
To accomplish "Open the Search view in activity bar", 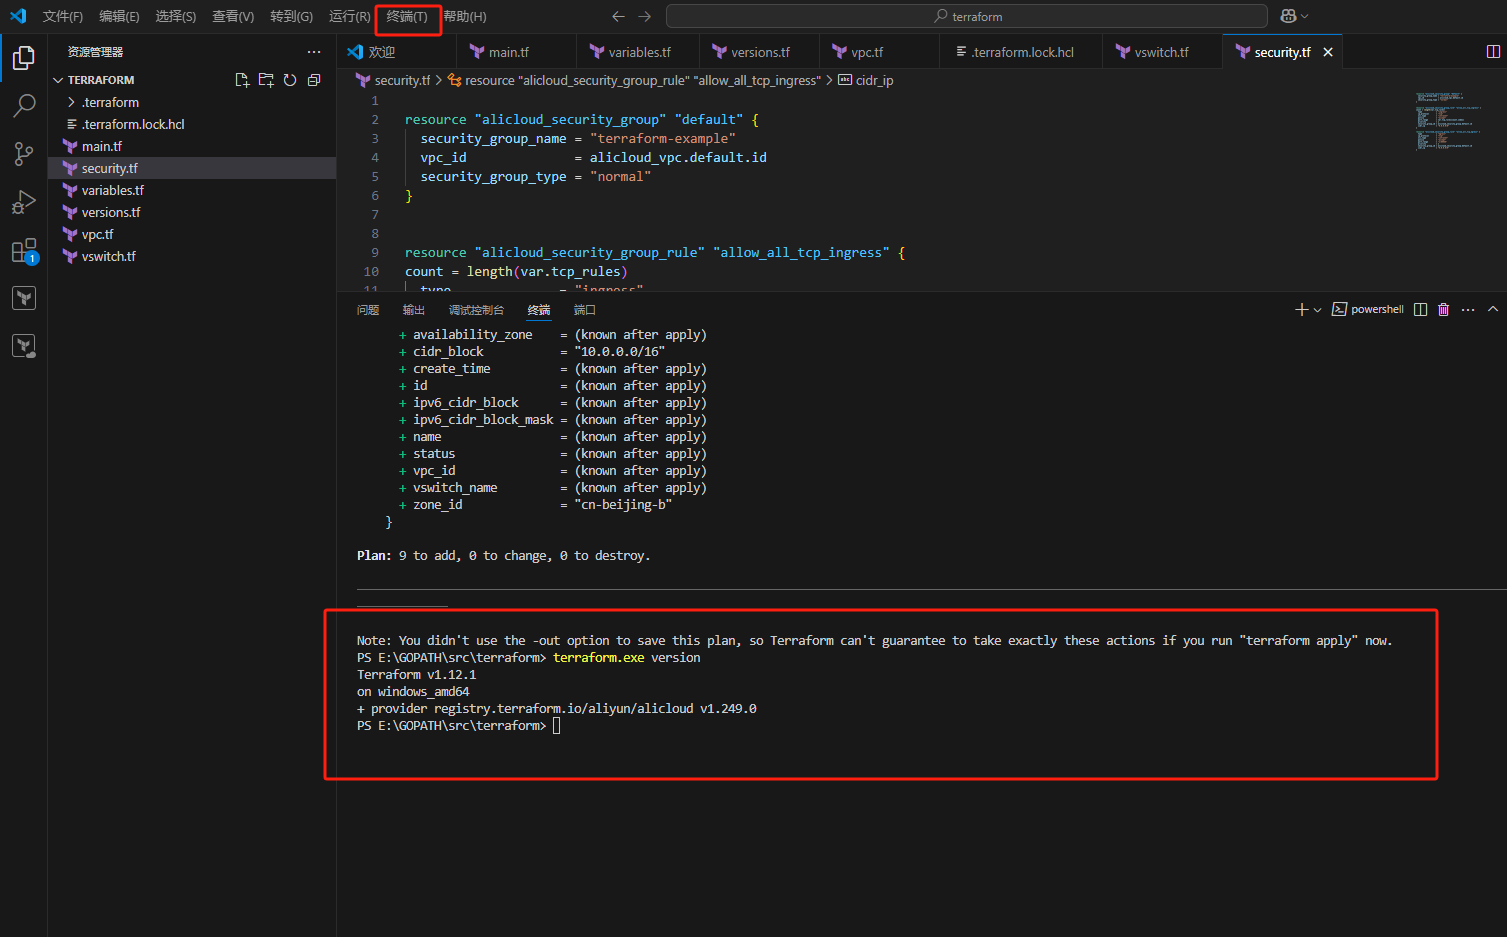I will 24,106.
